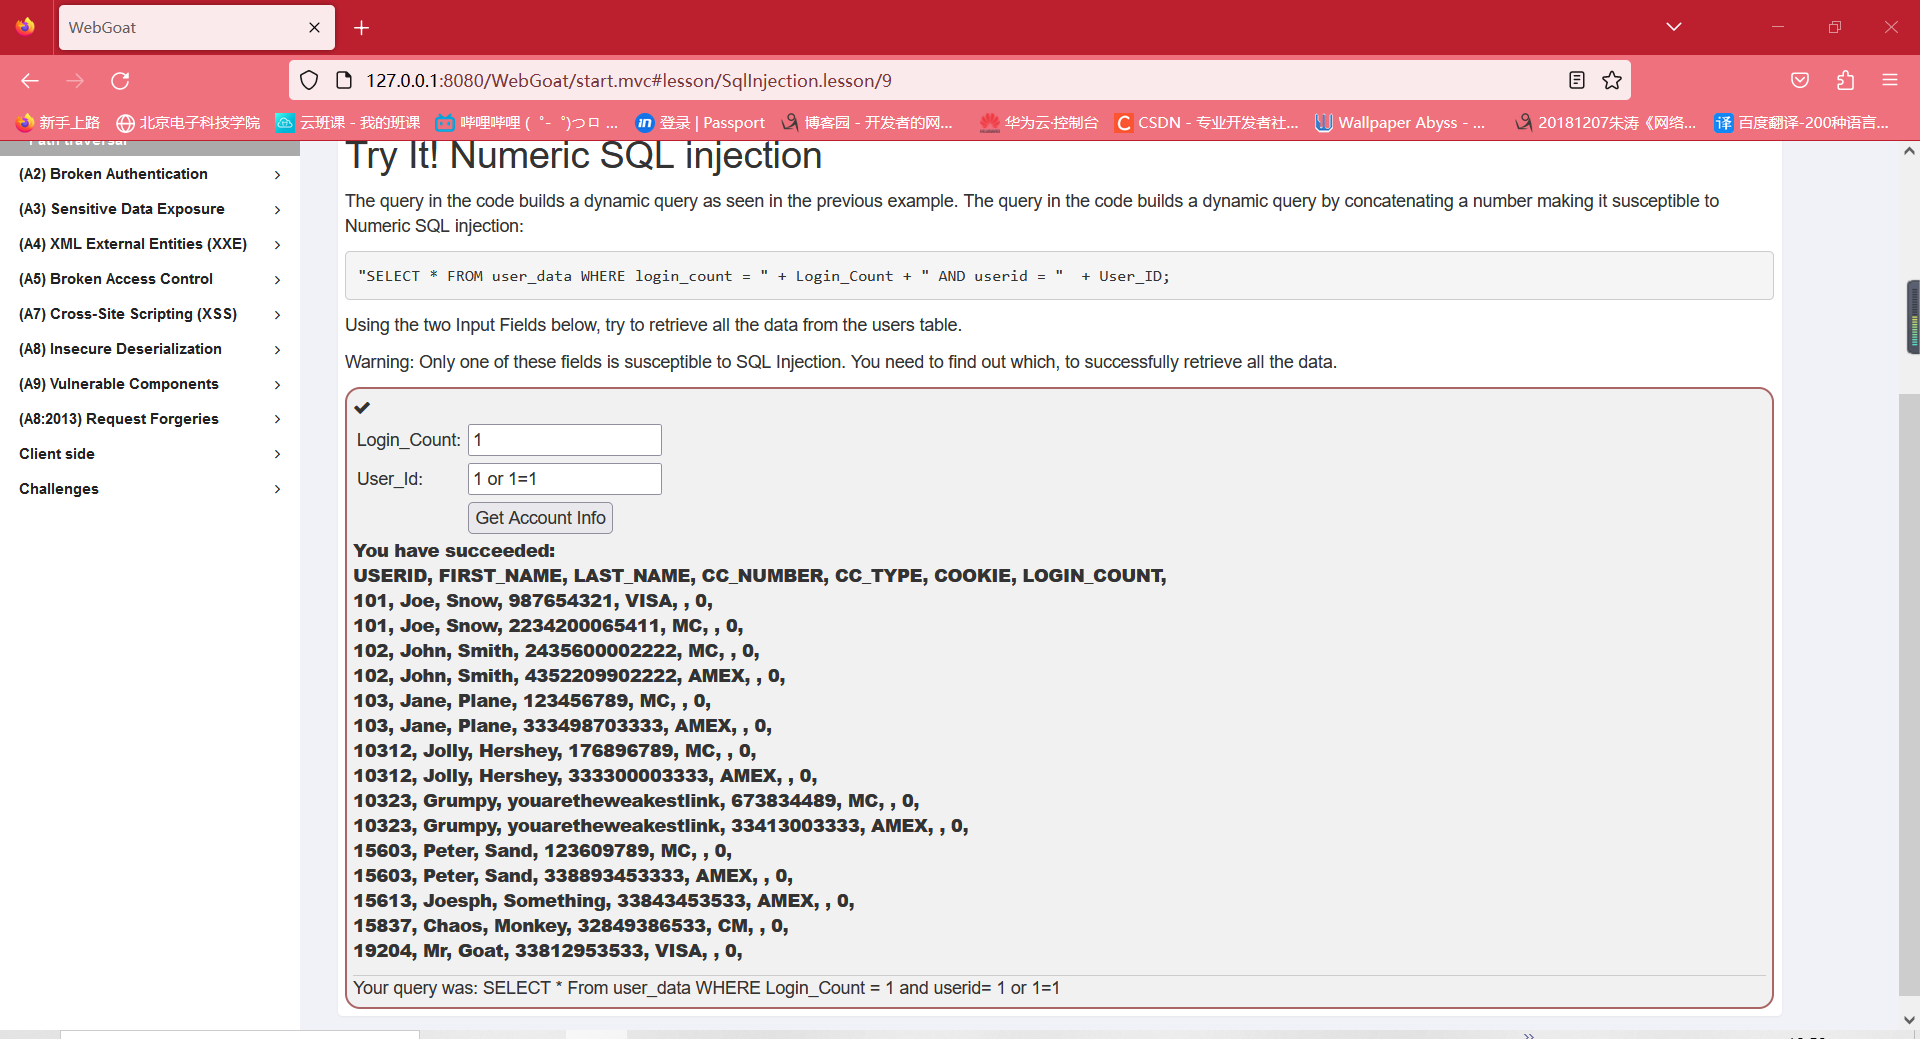Click the page icon beside the URL
The image size is (1920, 1039).
tap(343, 80)
